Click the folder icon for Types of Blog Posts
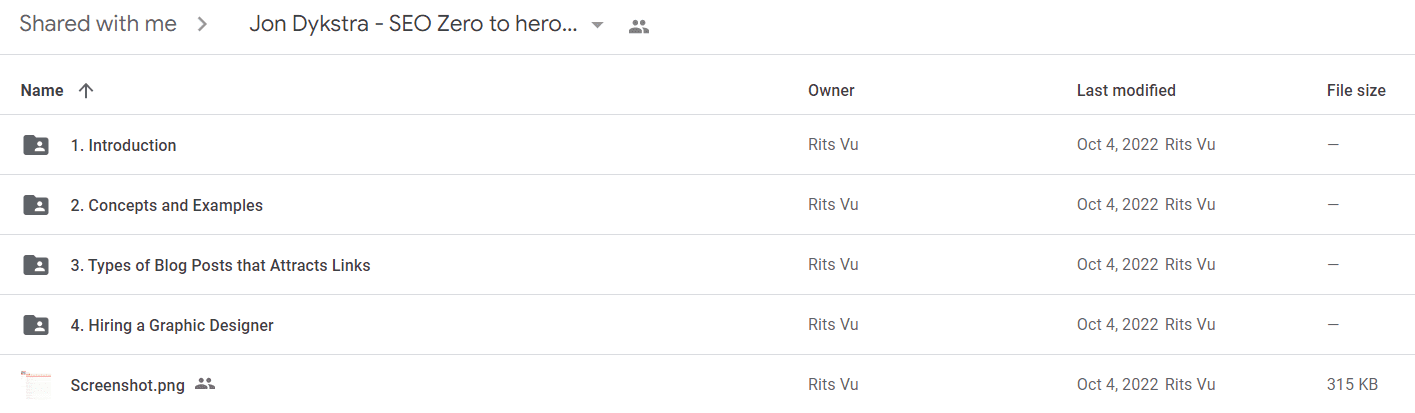1415x413 pixels. point(35,265)
